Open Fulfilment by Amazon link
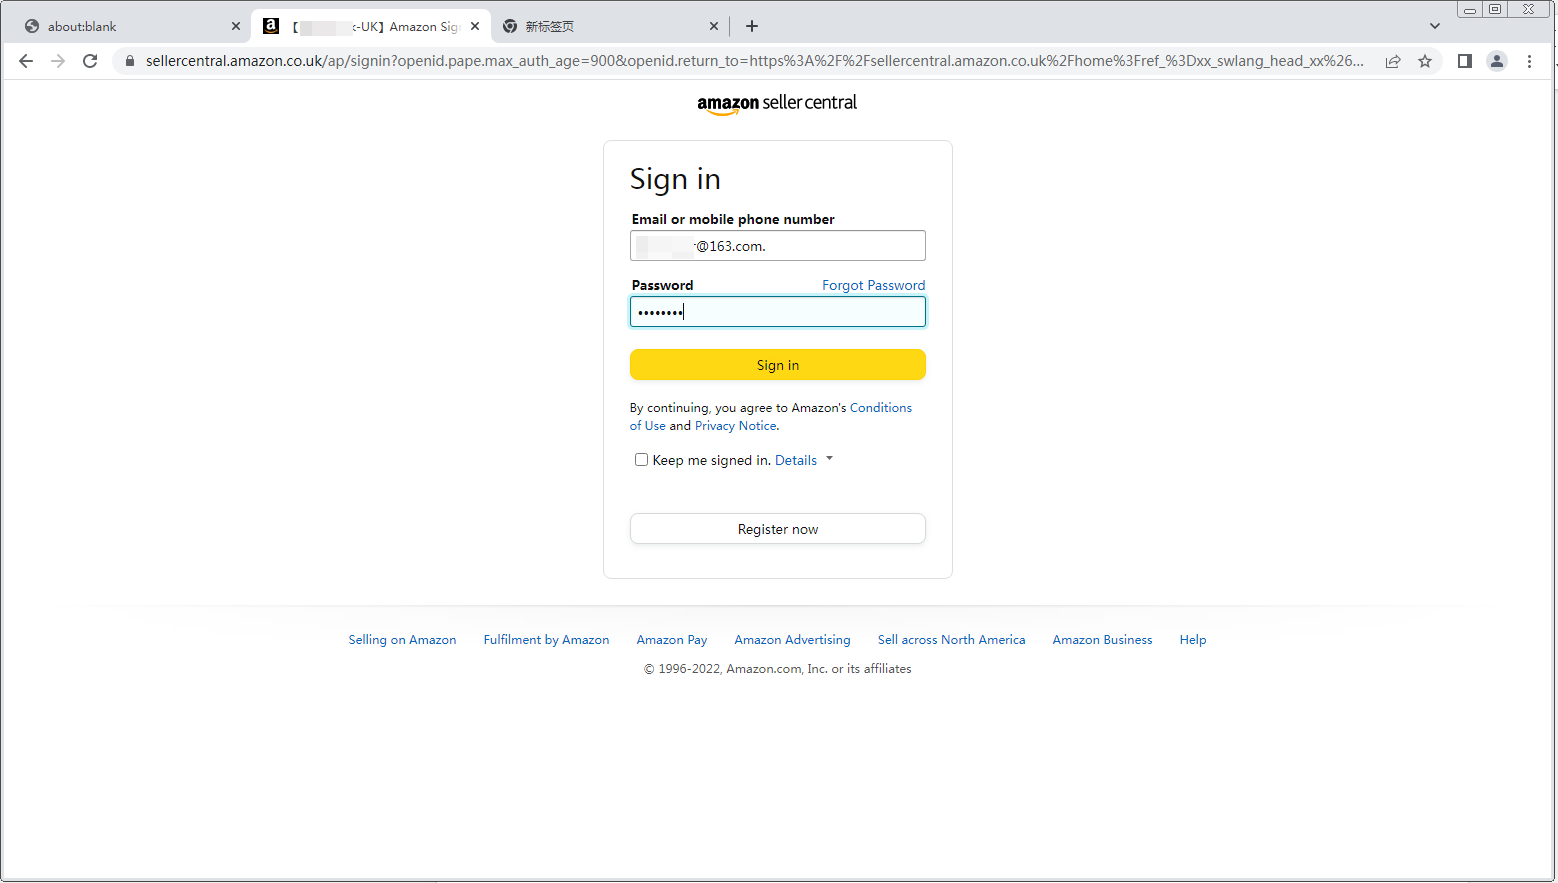The height and width of the screenshot is (883, 1558). pos(546,640)
